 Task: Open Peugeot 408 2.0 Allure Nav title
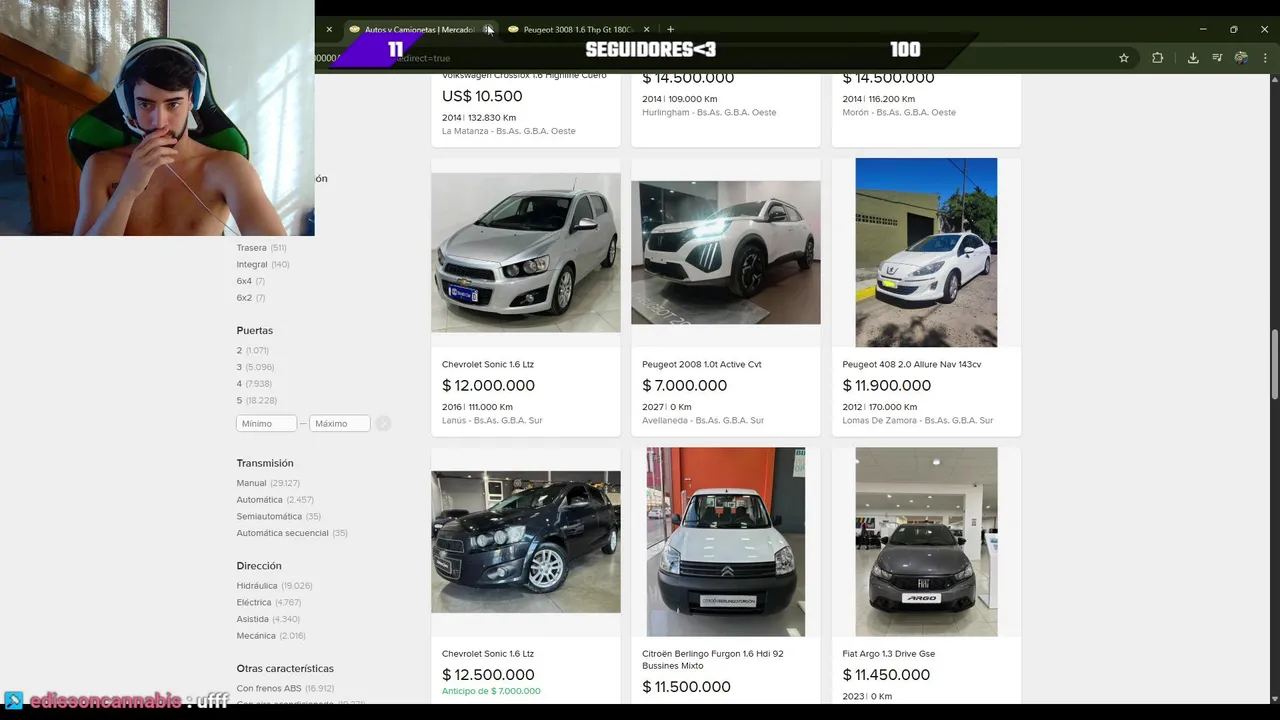tap(912, 364)
